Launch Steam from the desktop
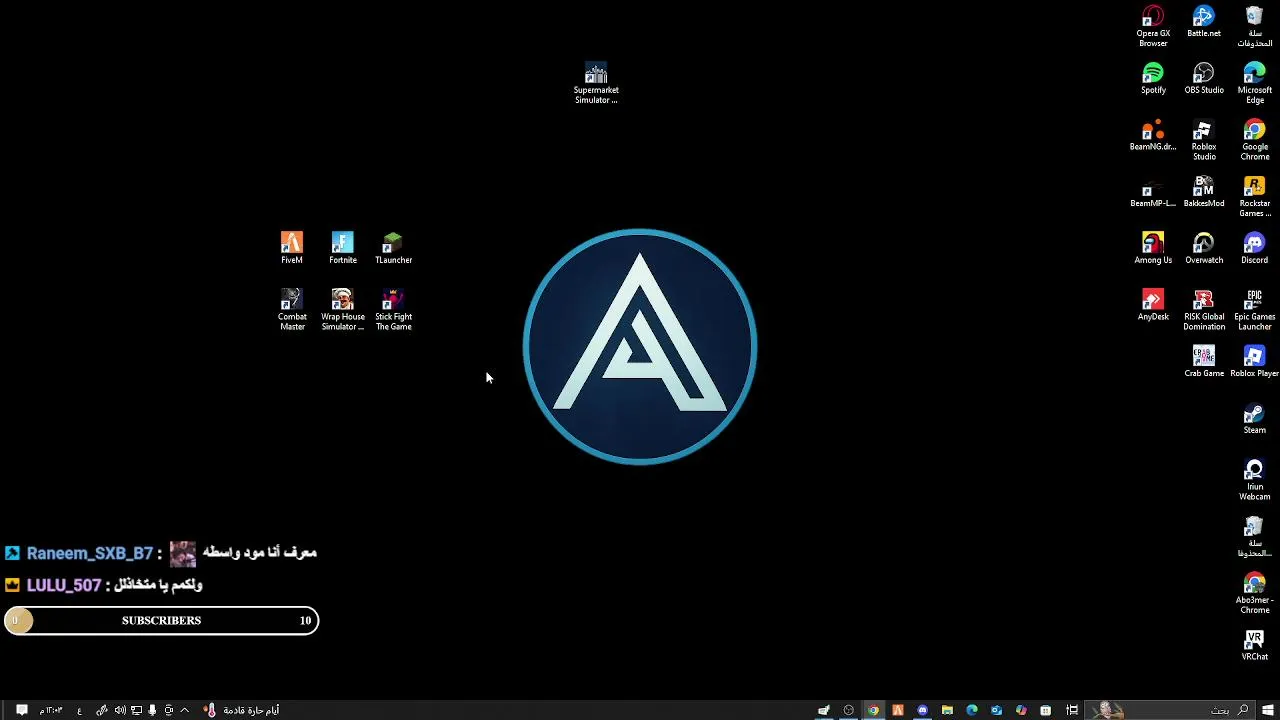1280x720 pixels. pyautogui.click(x=1255, y=419)
